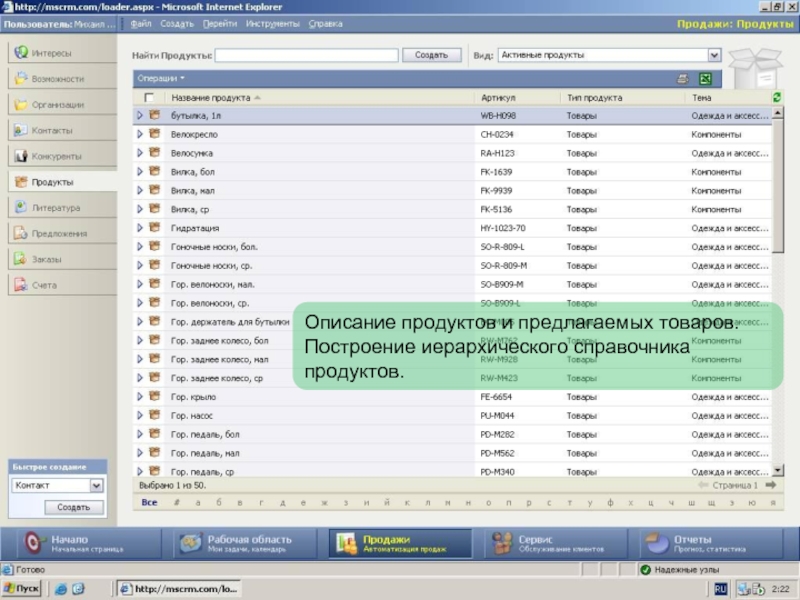Click the next page arrow
The height and width of the screenshot is (600, 800).
[x=771, y=485]
